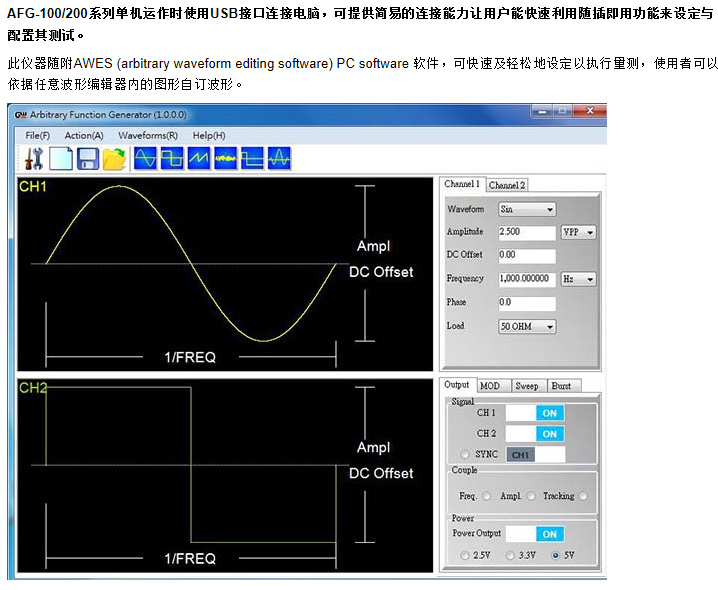Open the Waveforms(R) menu
Viewport: 718px width, 590px height.
(x=147, y=135)
